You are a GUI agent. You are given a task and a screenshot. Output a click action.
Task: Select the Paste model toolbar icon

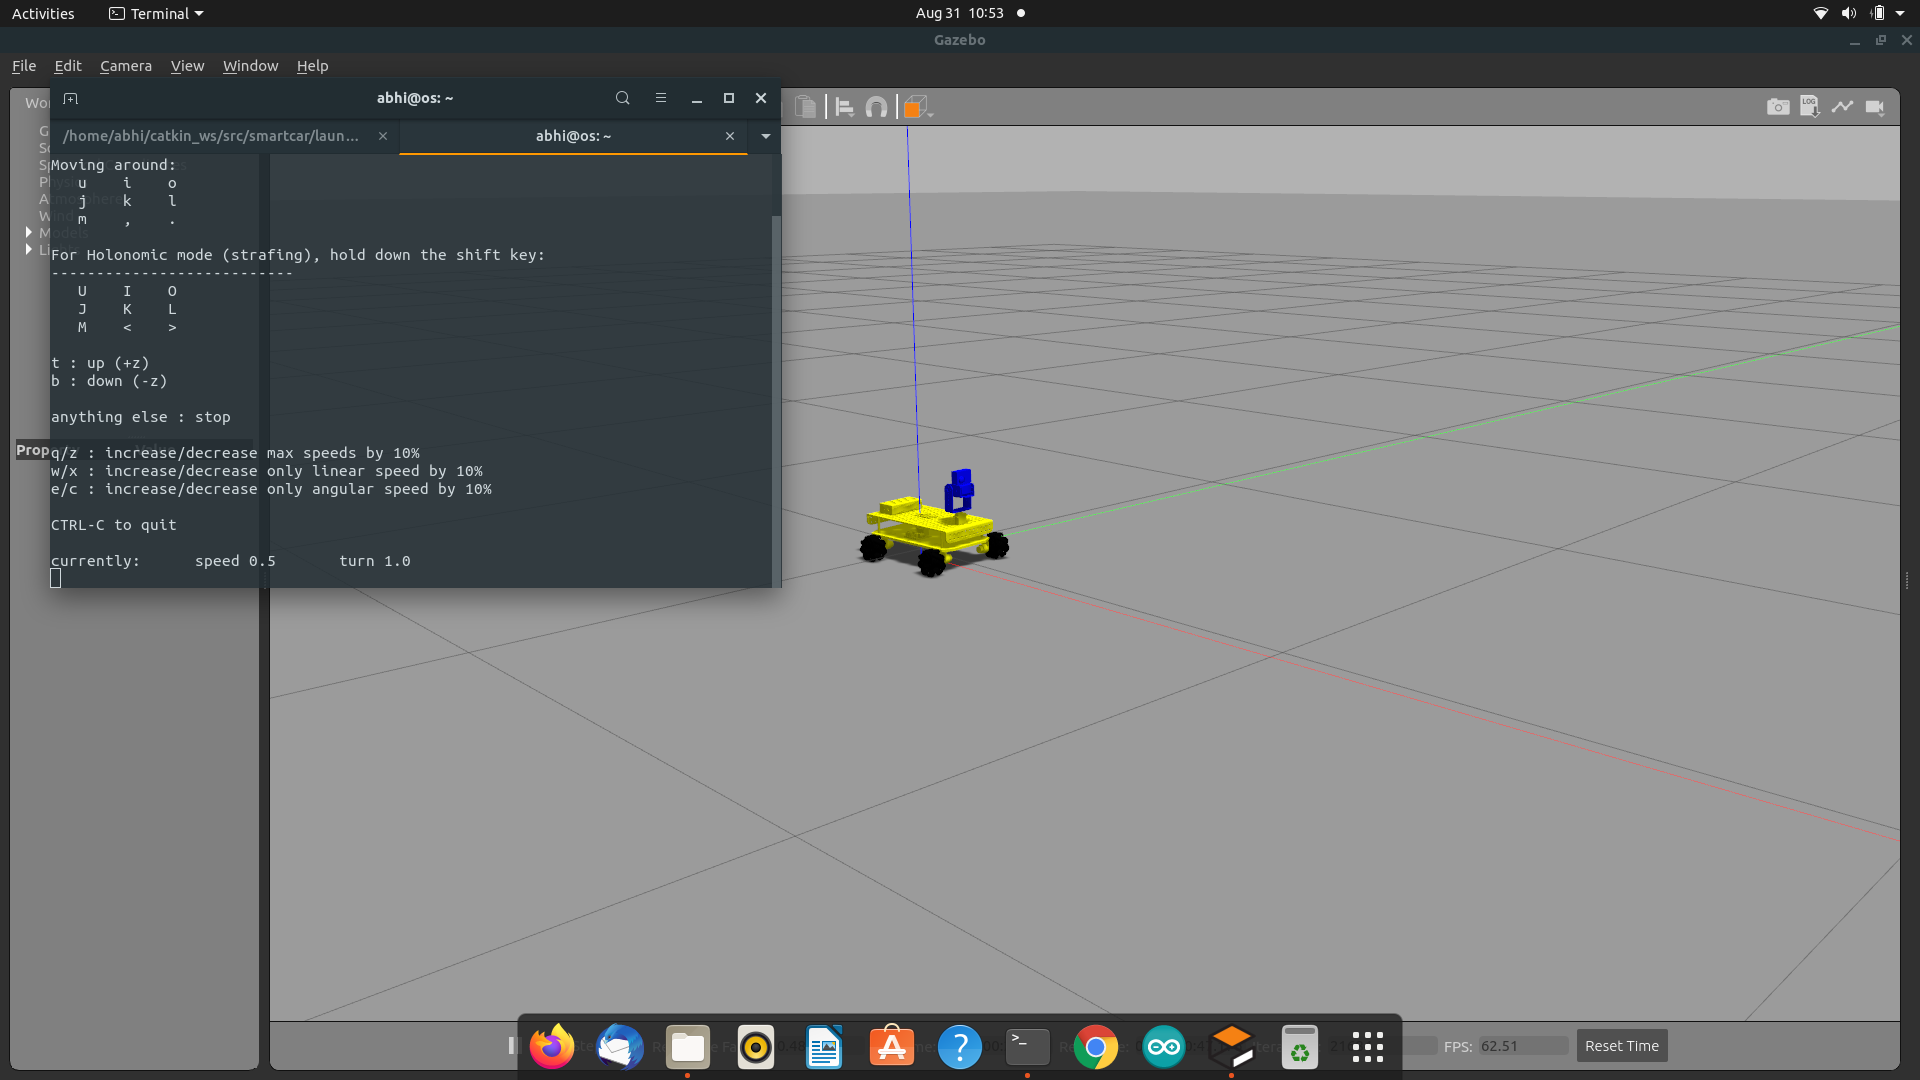(805, 105)
